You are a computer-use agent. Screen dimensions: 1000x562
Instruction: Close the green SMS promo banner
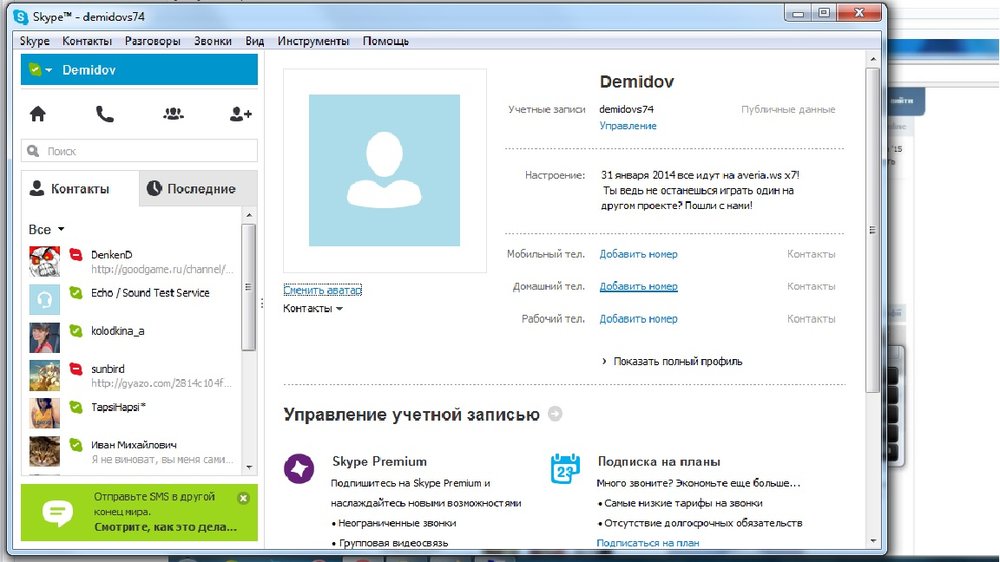[243, 498]
